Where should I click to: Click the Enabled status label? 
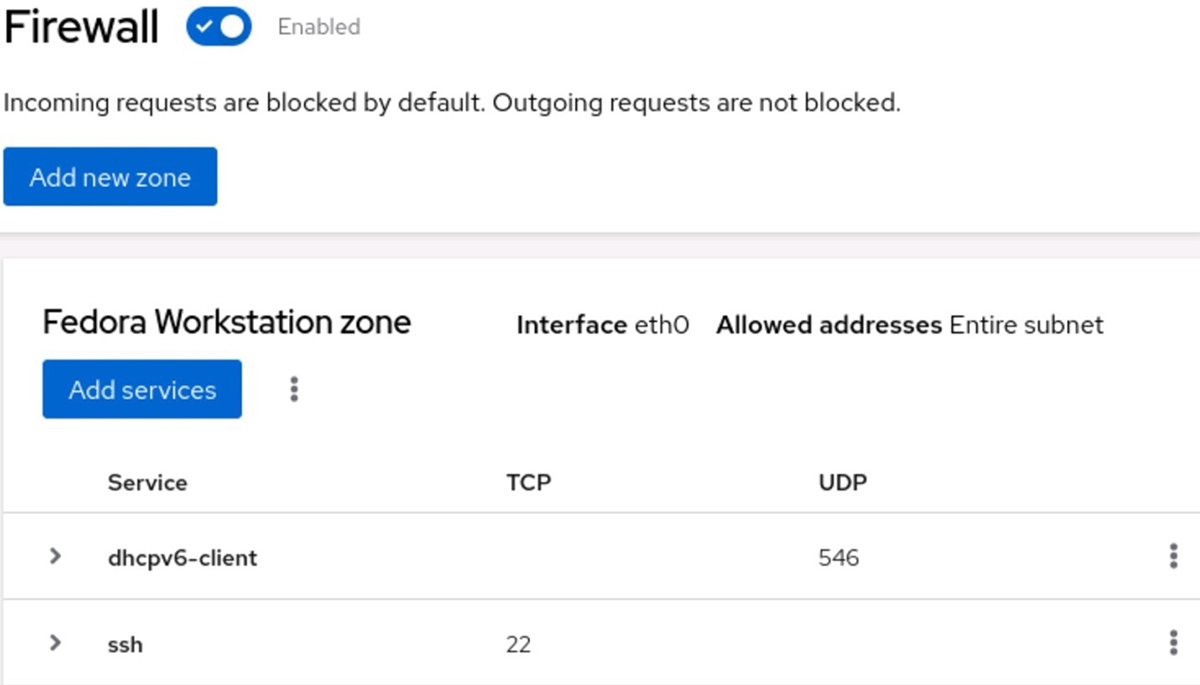pos(319,28)
